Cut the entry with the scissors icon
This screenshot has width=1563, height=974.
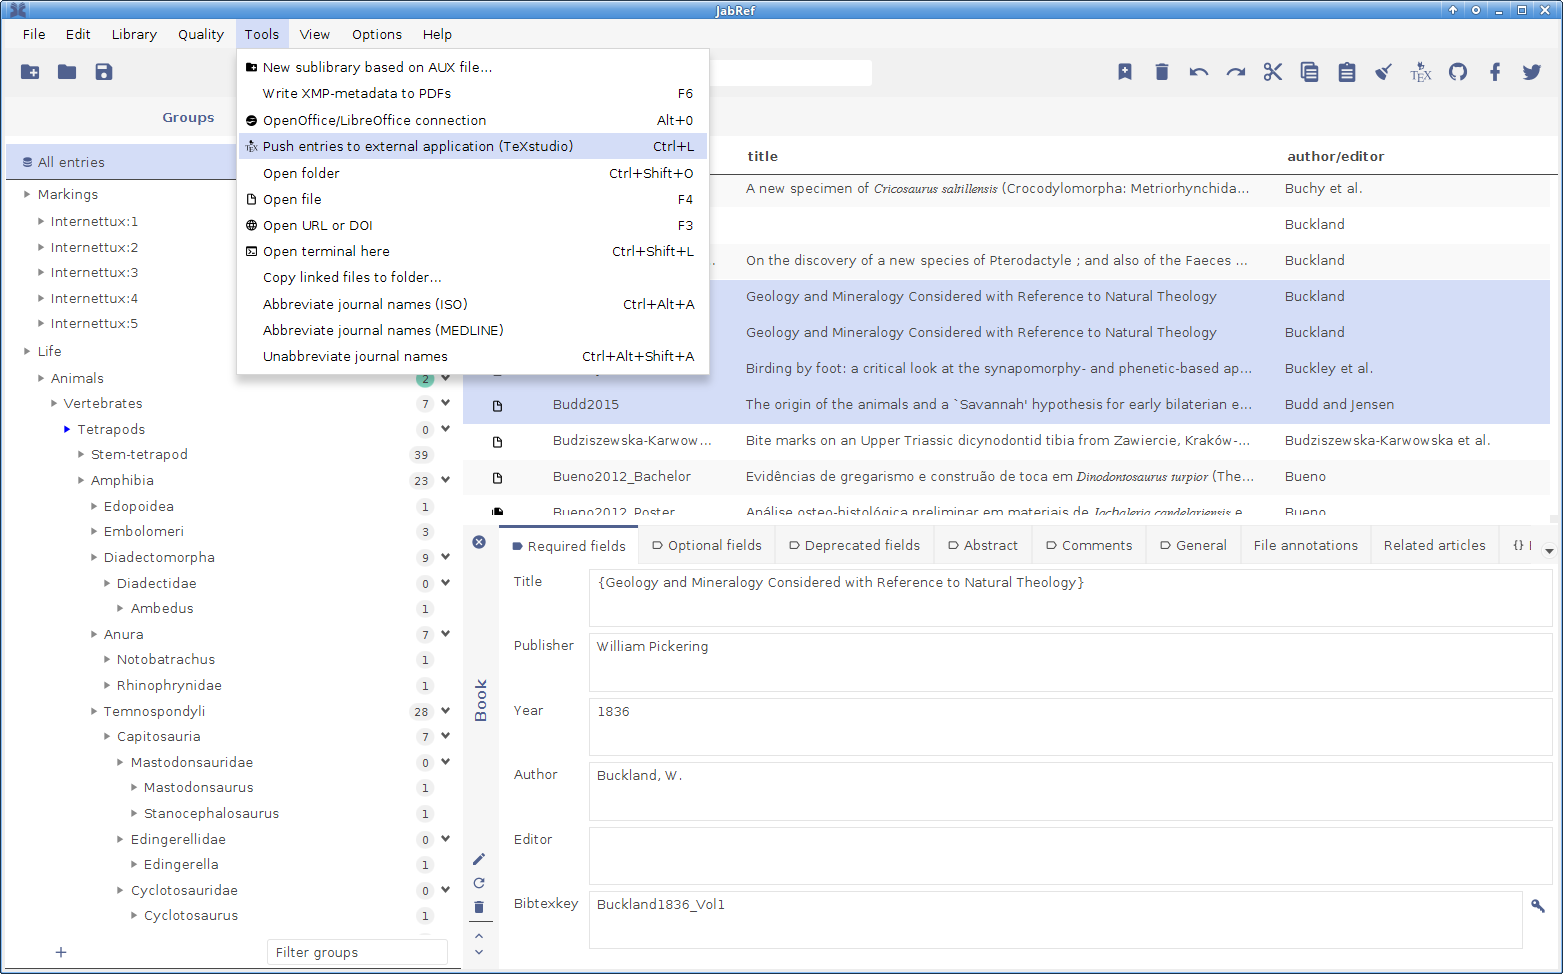1273,72
